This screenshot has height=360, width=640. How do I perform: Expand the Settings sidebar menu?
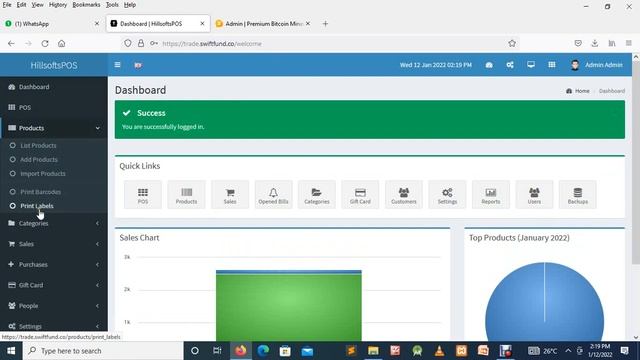(54, 326)
